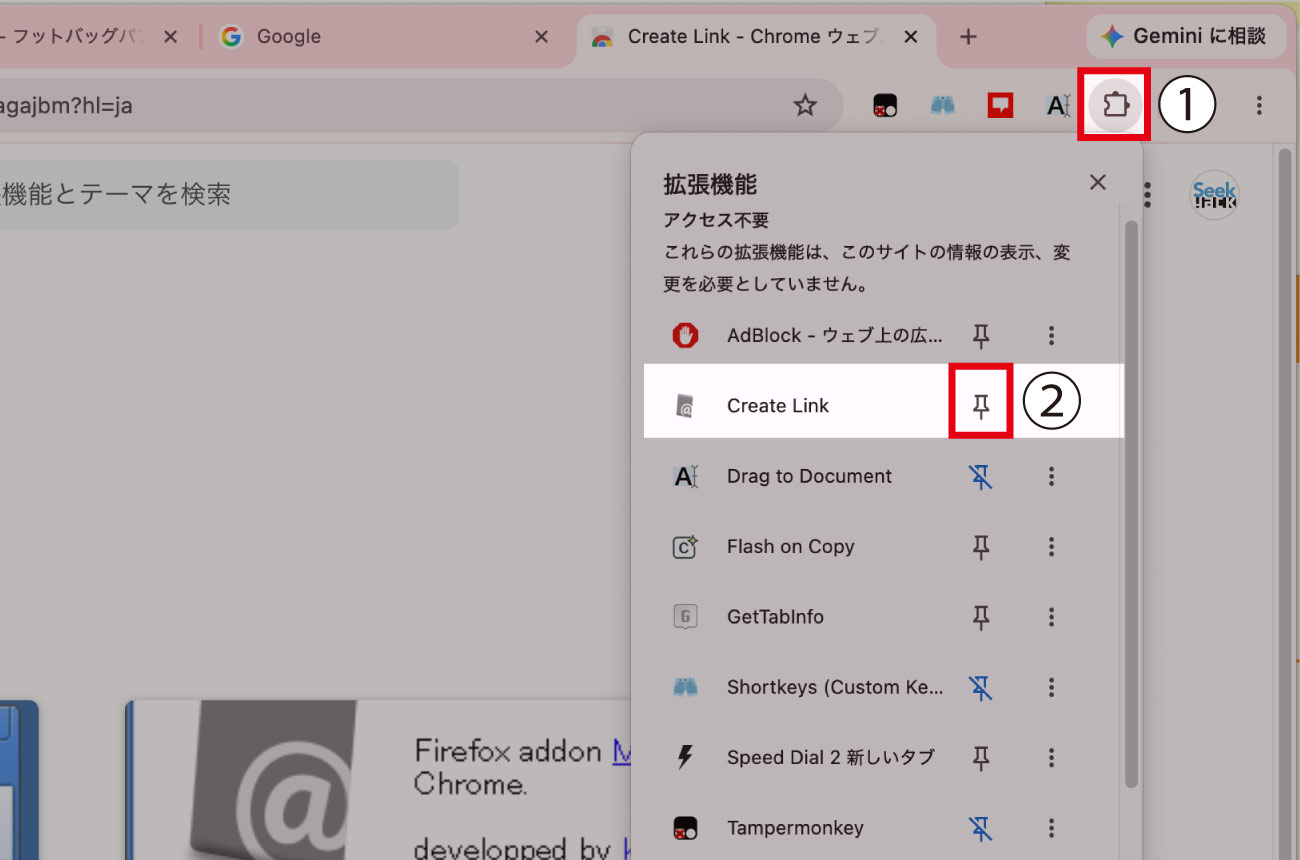Select the AdBlock extension entry
This screenshot has width=1300, height=860.
coord(834,335)
